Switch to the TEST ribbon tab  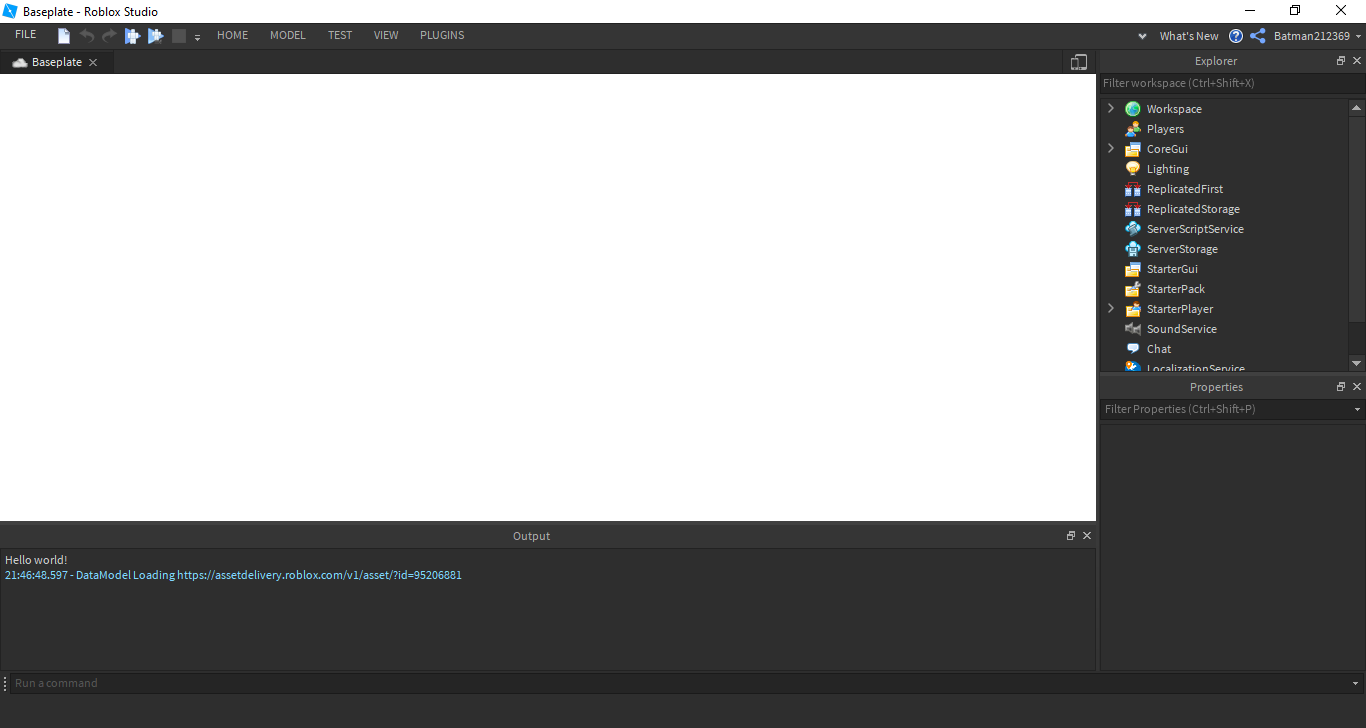pyautogui.click(x=340, y=35)
